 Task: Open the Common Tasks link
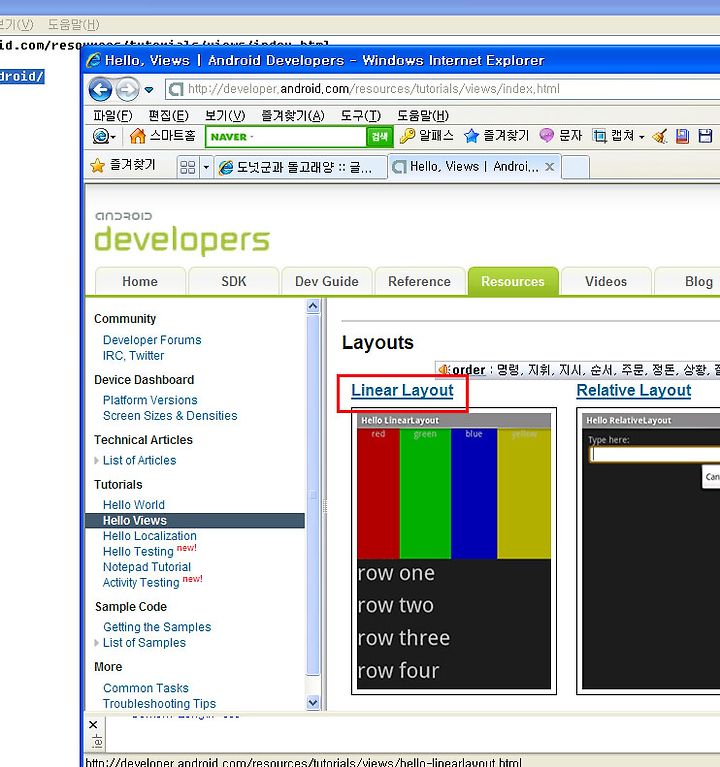click(146, 688)
